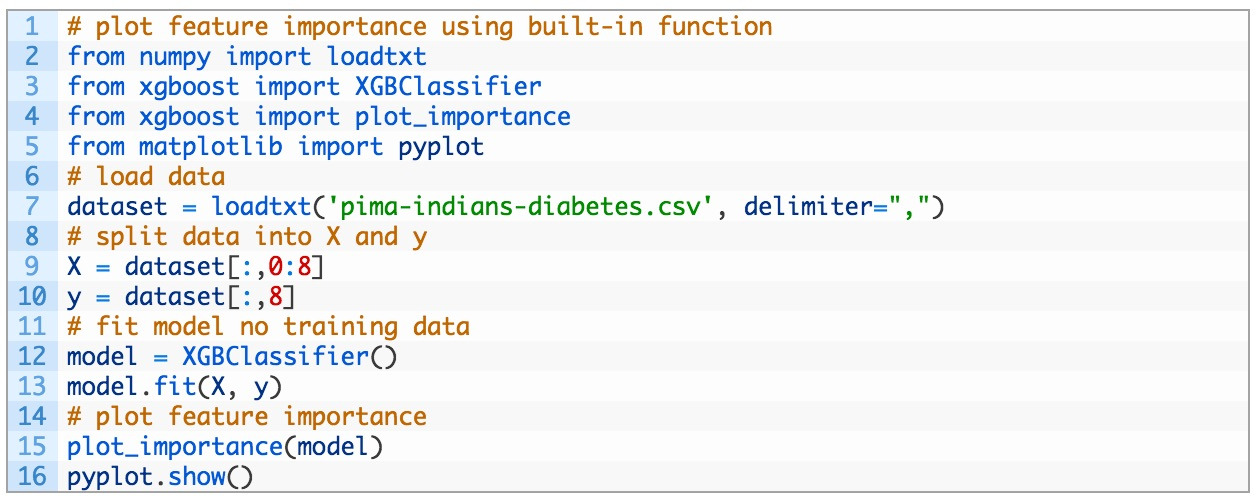Image resolution: width=1256 pixels, height=504 pixels.
Task: Click the word loadtxt on line 2
Action: pos(376,56)
